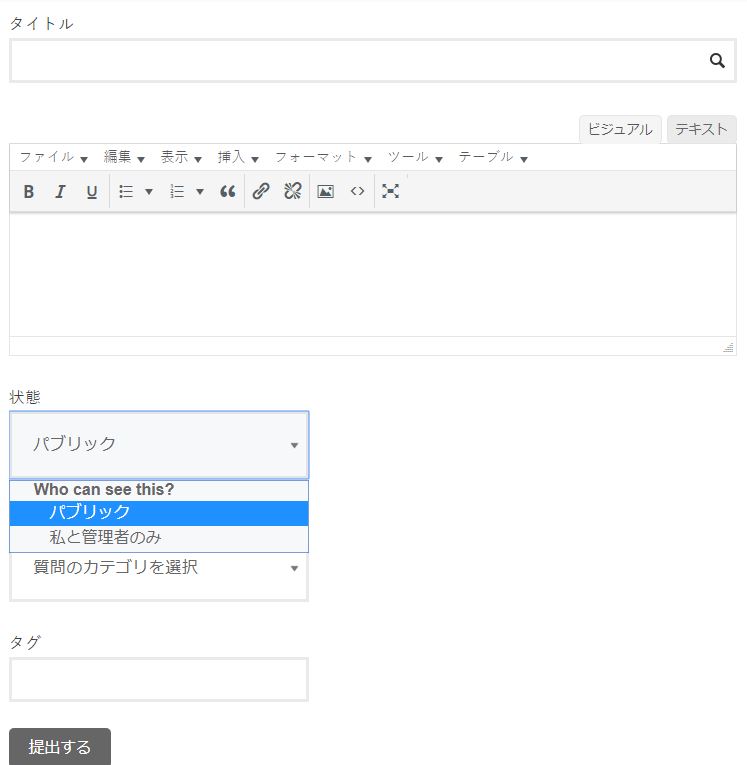Expand the bullet list style arrow
The height and width of the screenshot is (765, 747).
[149, 192]
